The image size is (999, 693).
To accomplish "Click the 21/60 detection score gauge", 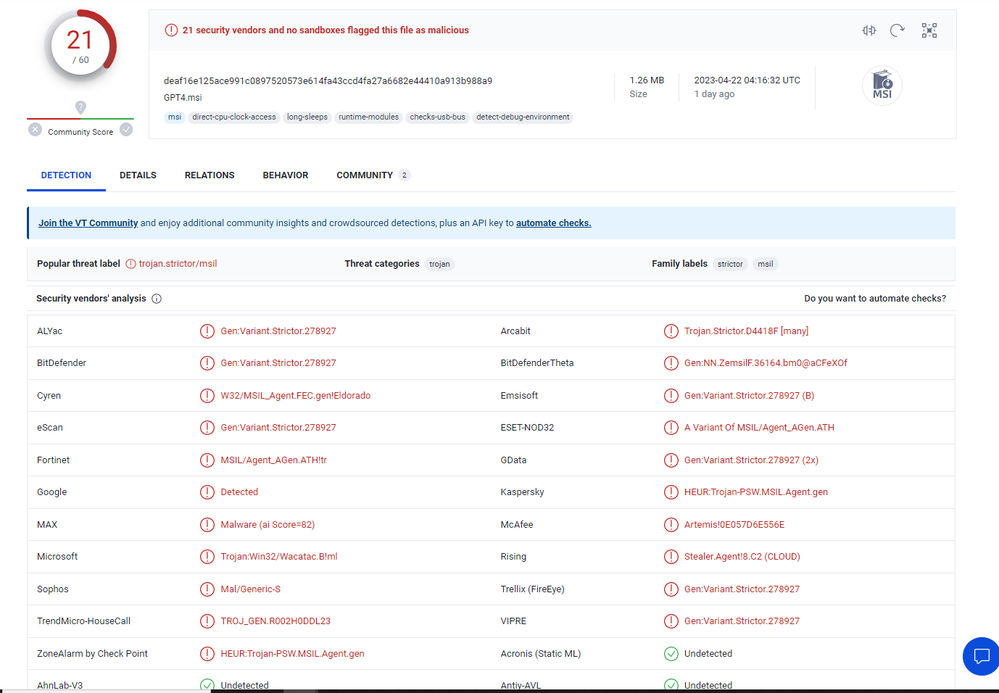I will pyautogui.click(x=80, y=46).
